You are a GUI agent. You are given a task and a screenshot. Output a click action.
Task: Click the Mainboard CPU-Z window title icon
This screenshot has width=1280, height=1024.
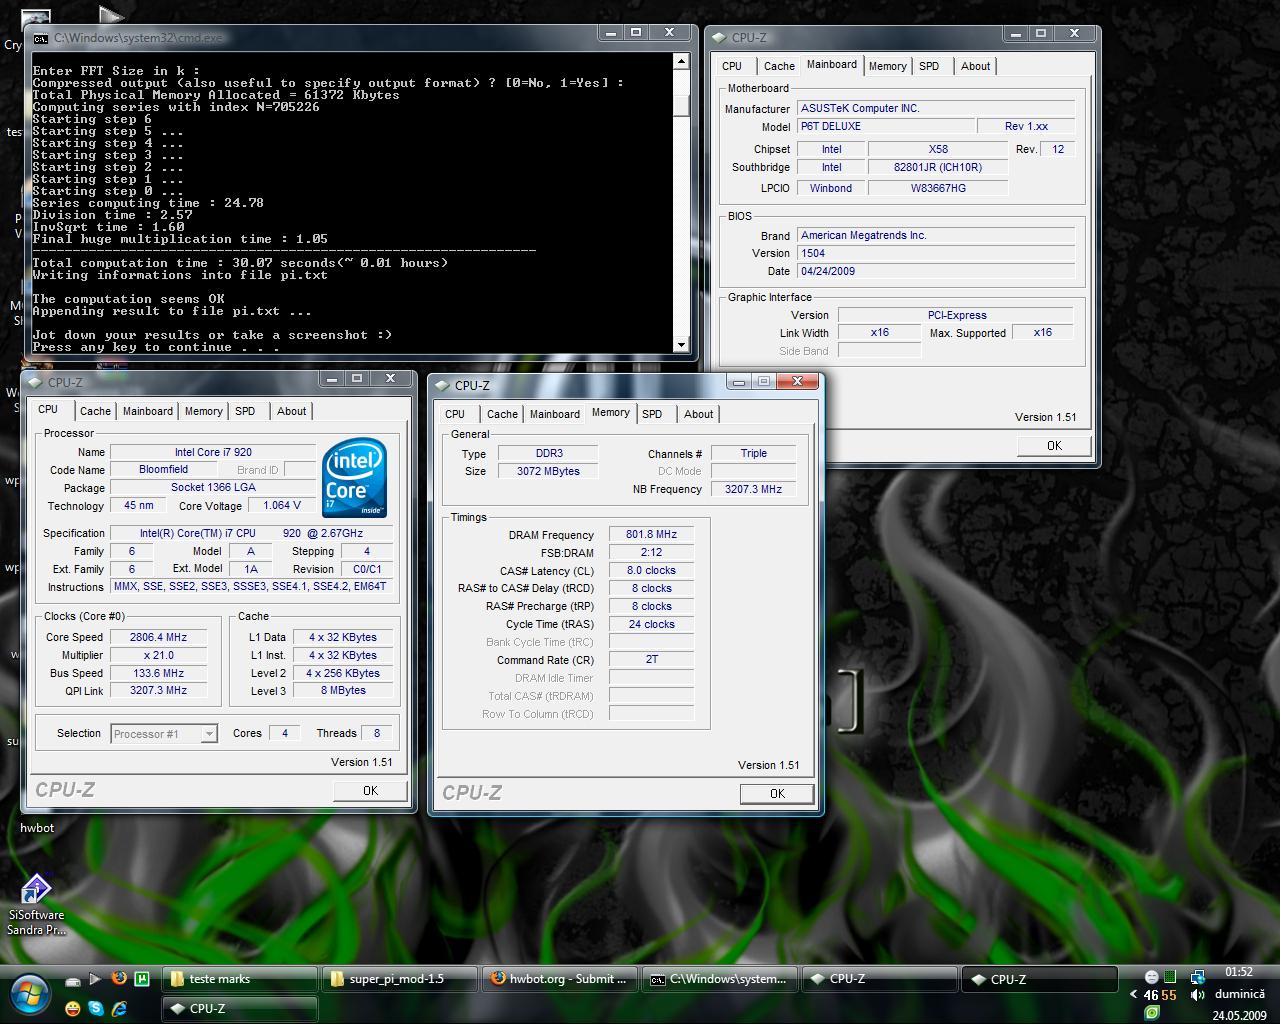click(719, 37)
